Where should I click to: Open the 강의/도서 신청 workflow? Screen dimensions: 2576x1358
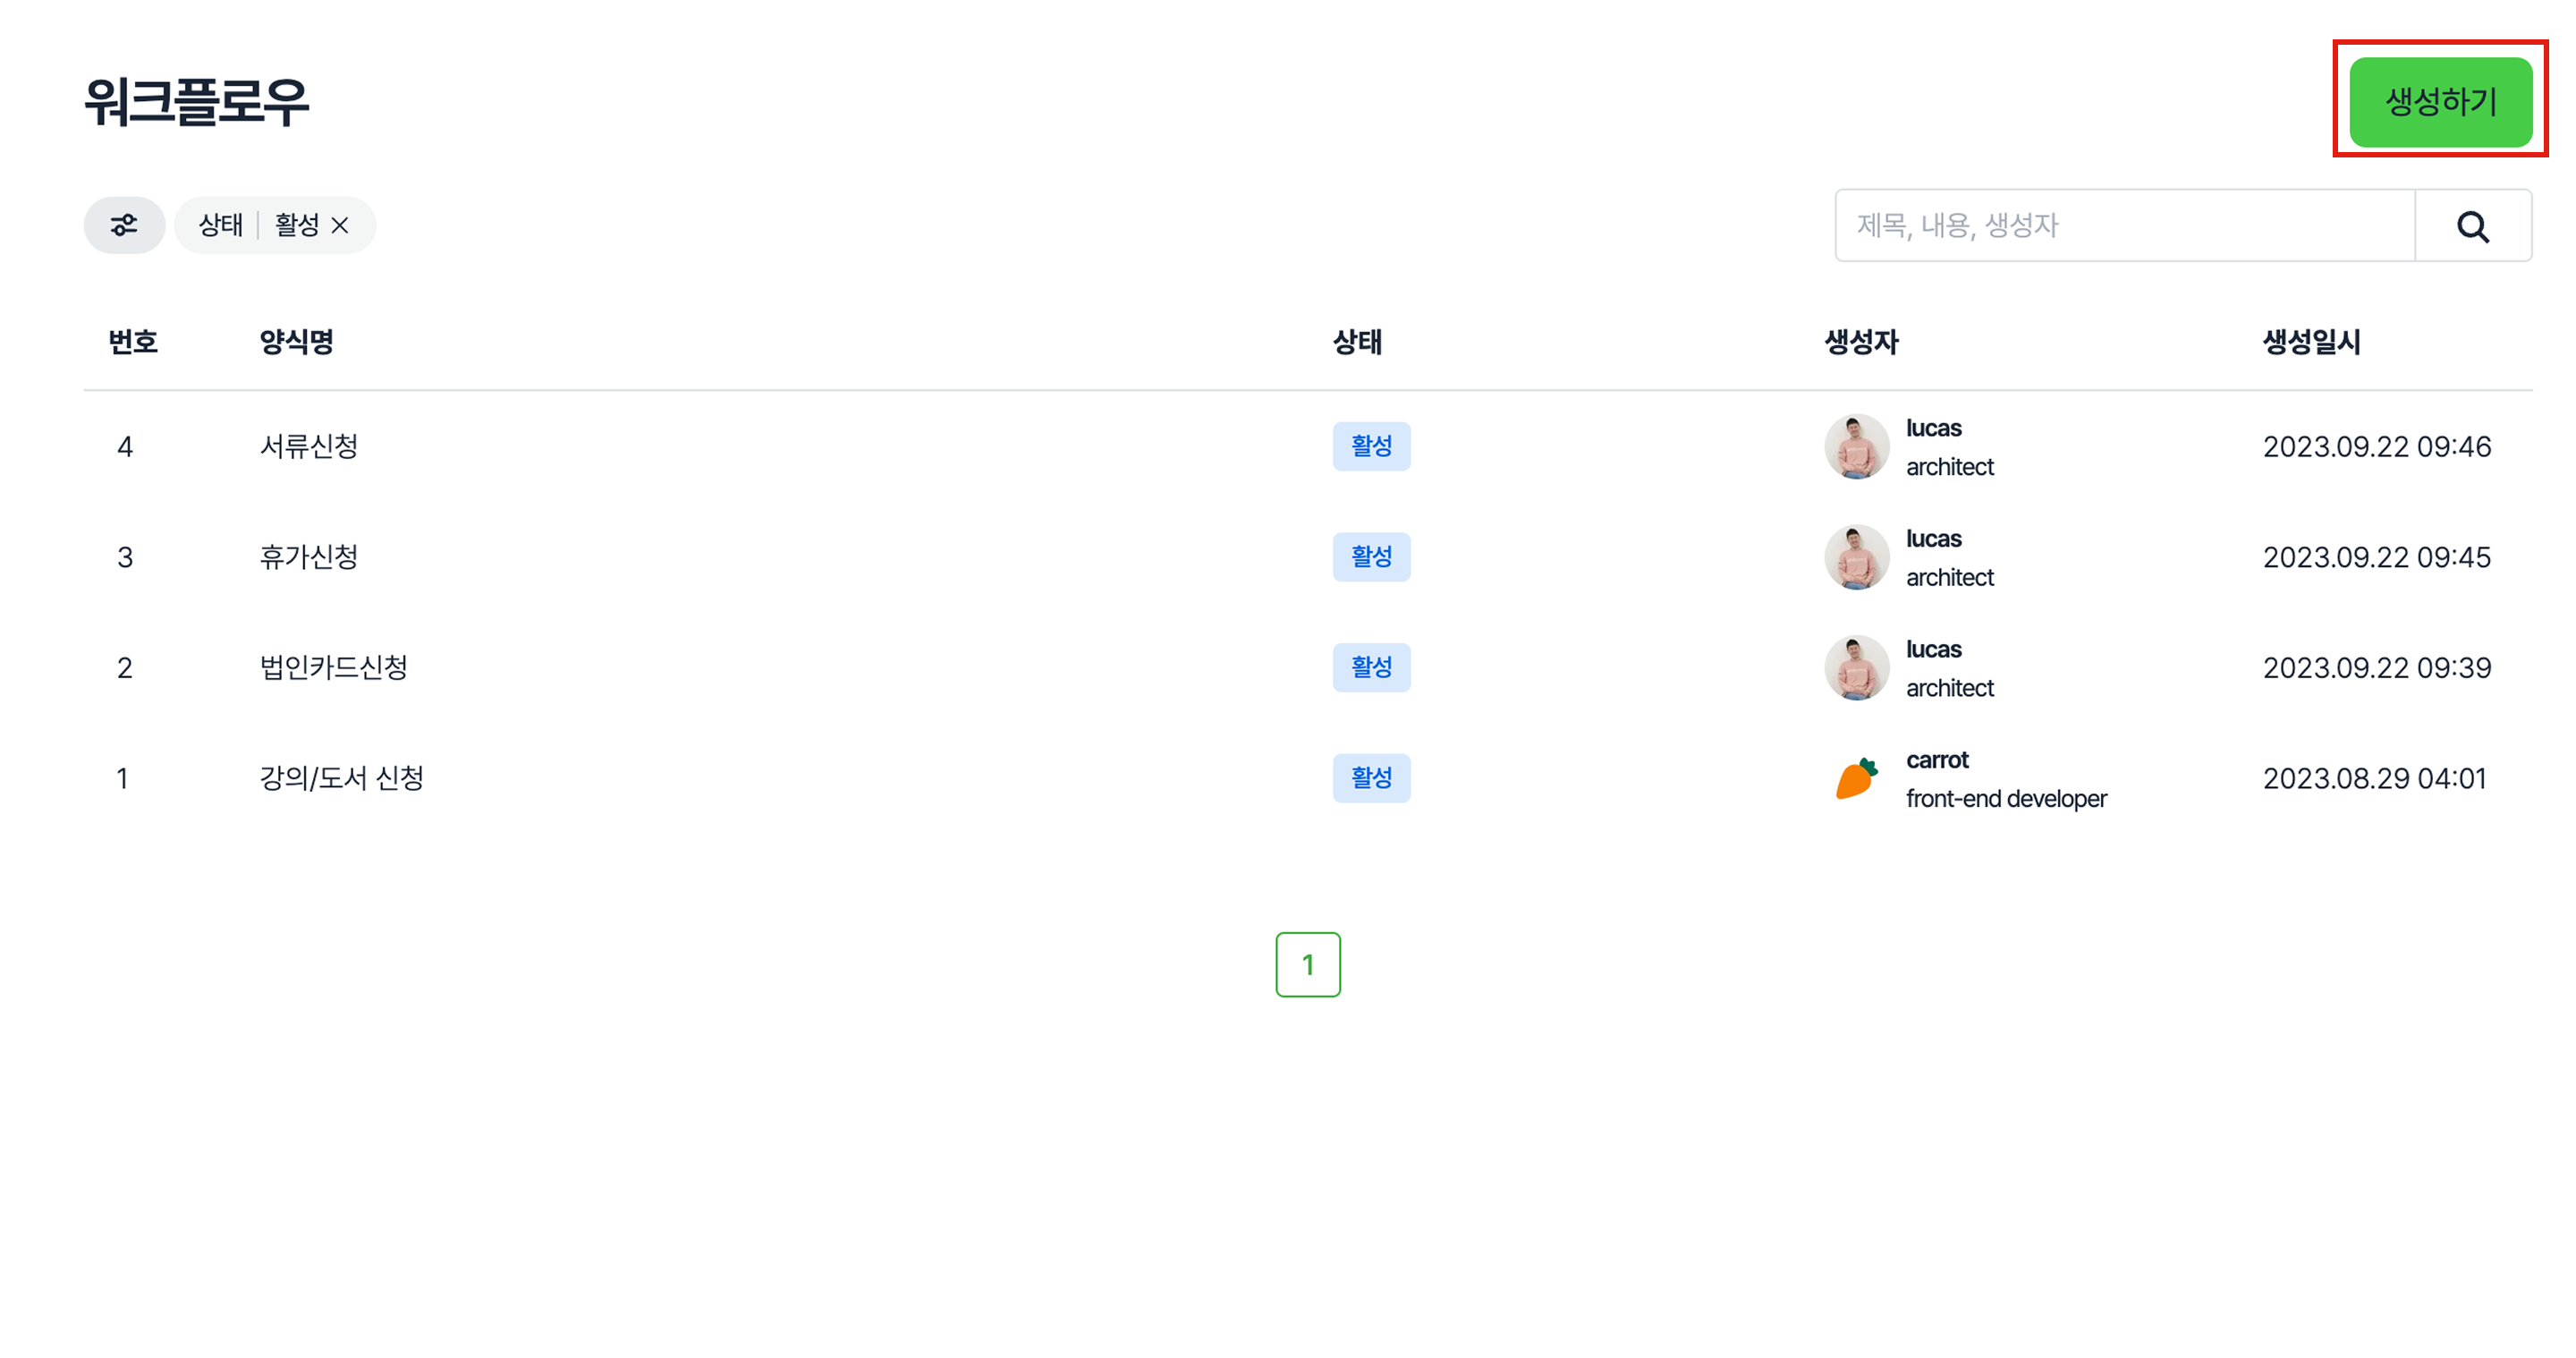coord(342,778)
